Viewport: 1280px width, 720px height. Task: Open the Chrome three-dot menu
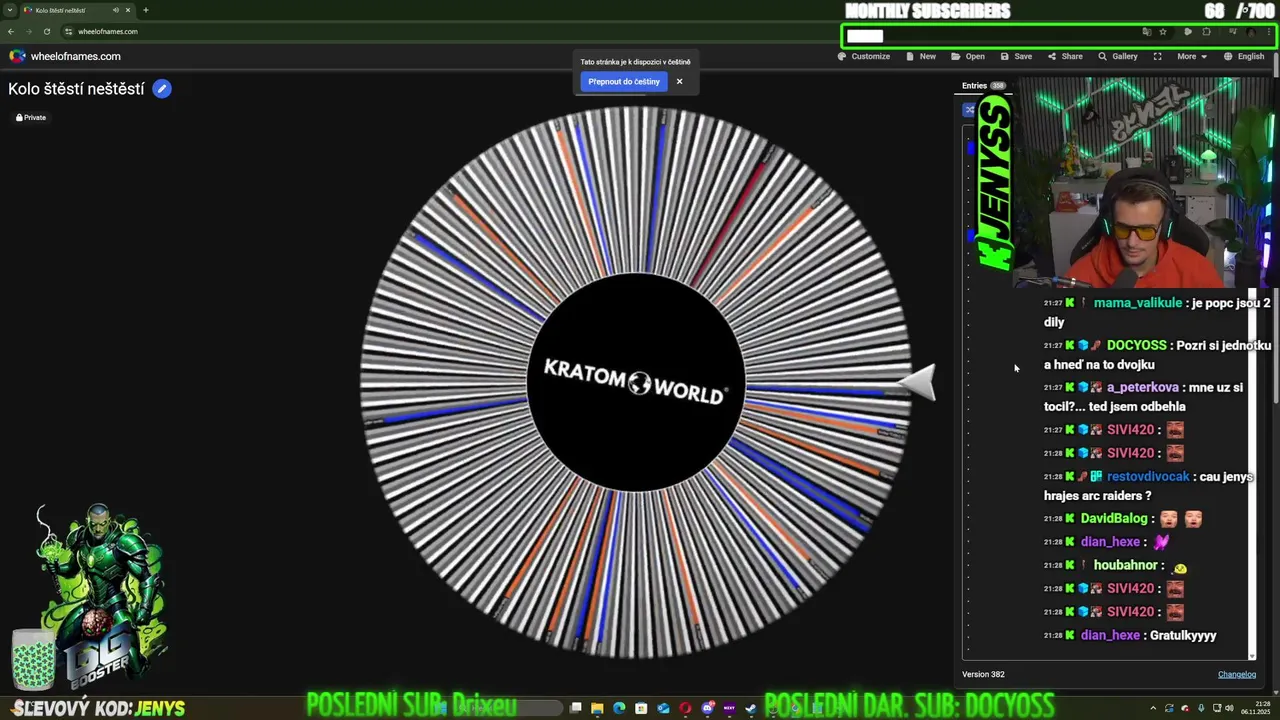point(1269,32)
